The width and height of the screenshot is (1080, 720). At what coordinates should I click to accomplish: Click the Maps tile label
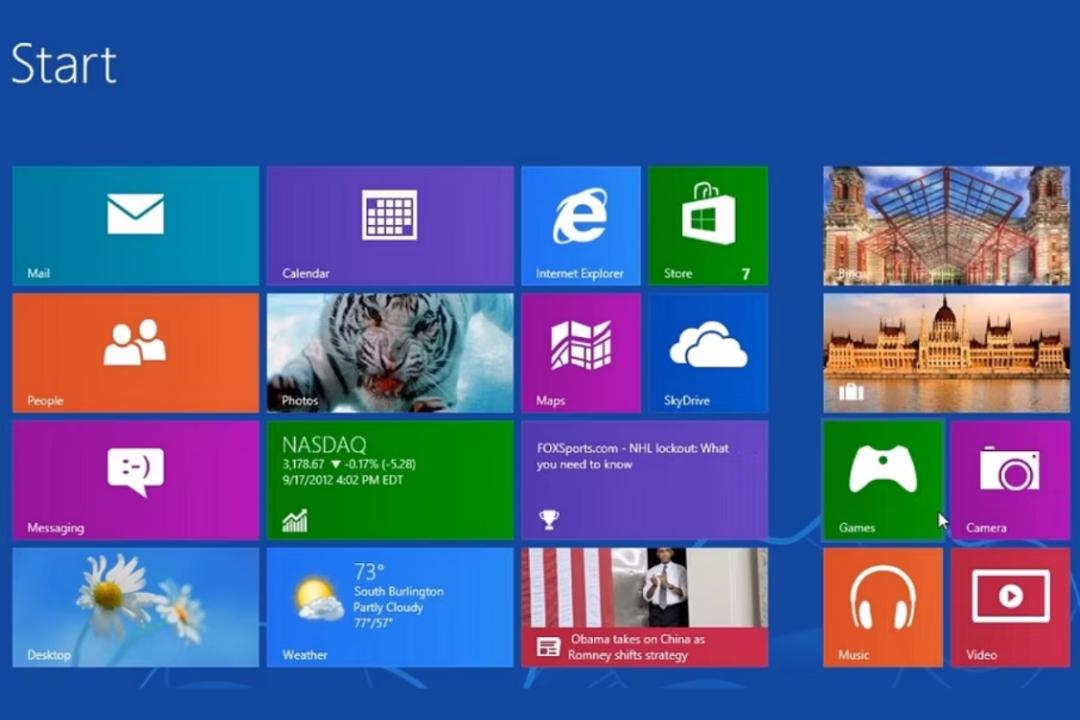click(550, 400)
